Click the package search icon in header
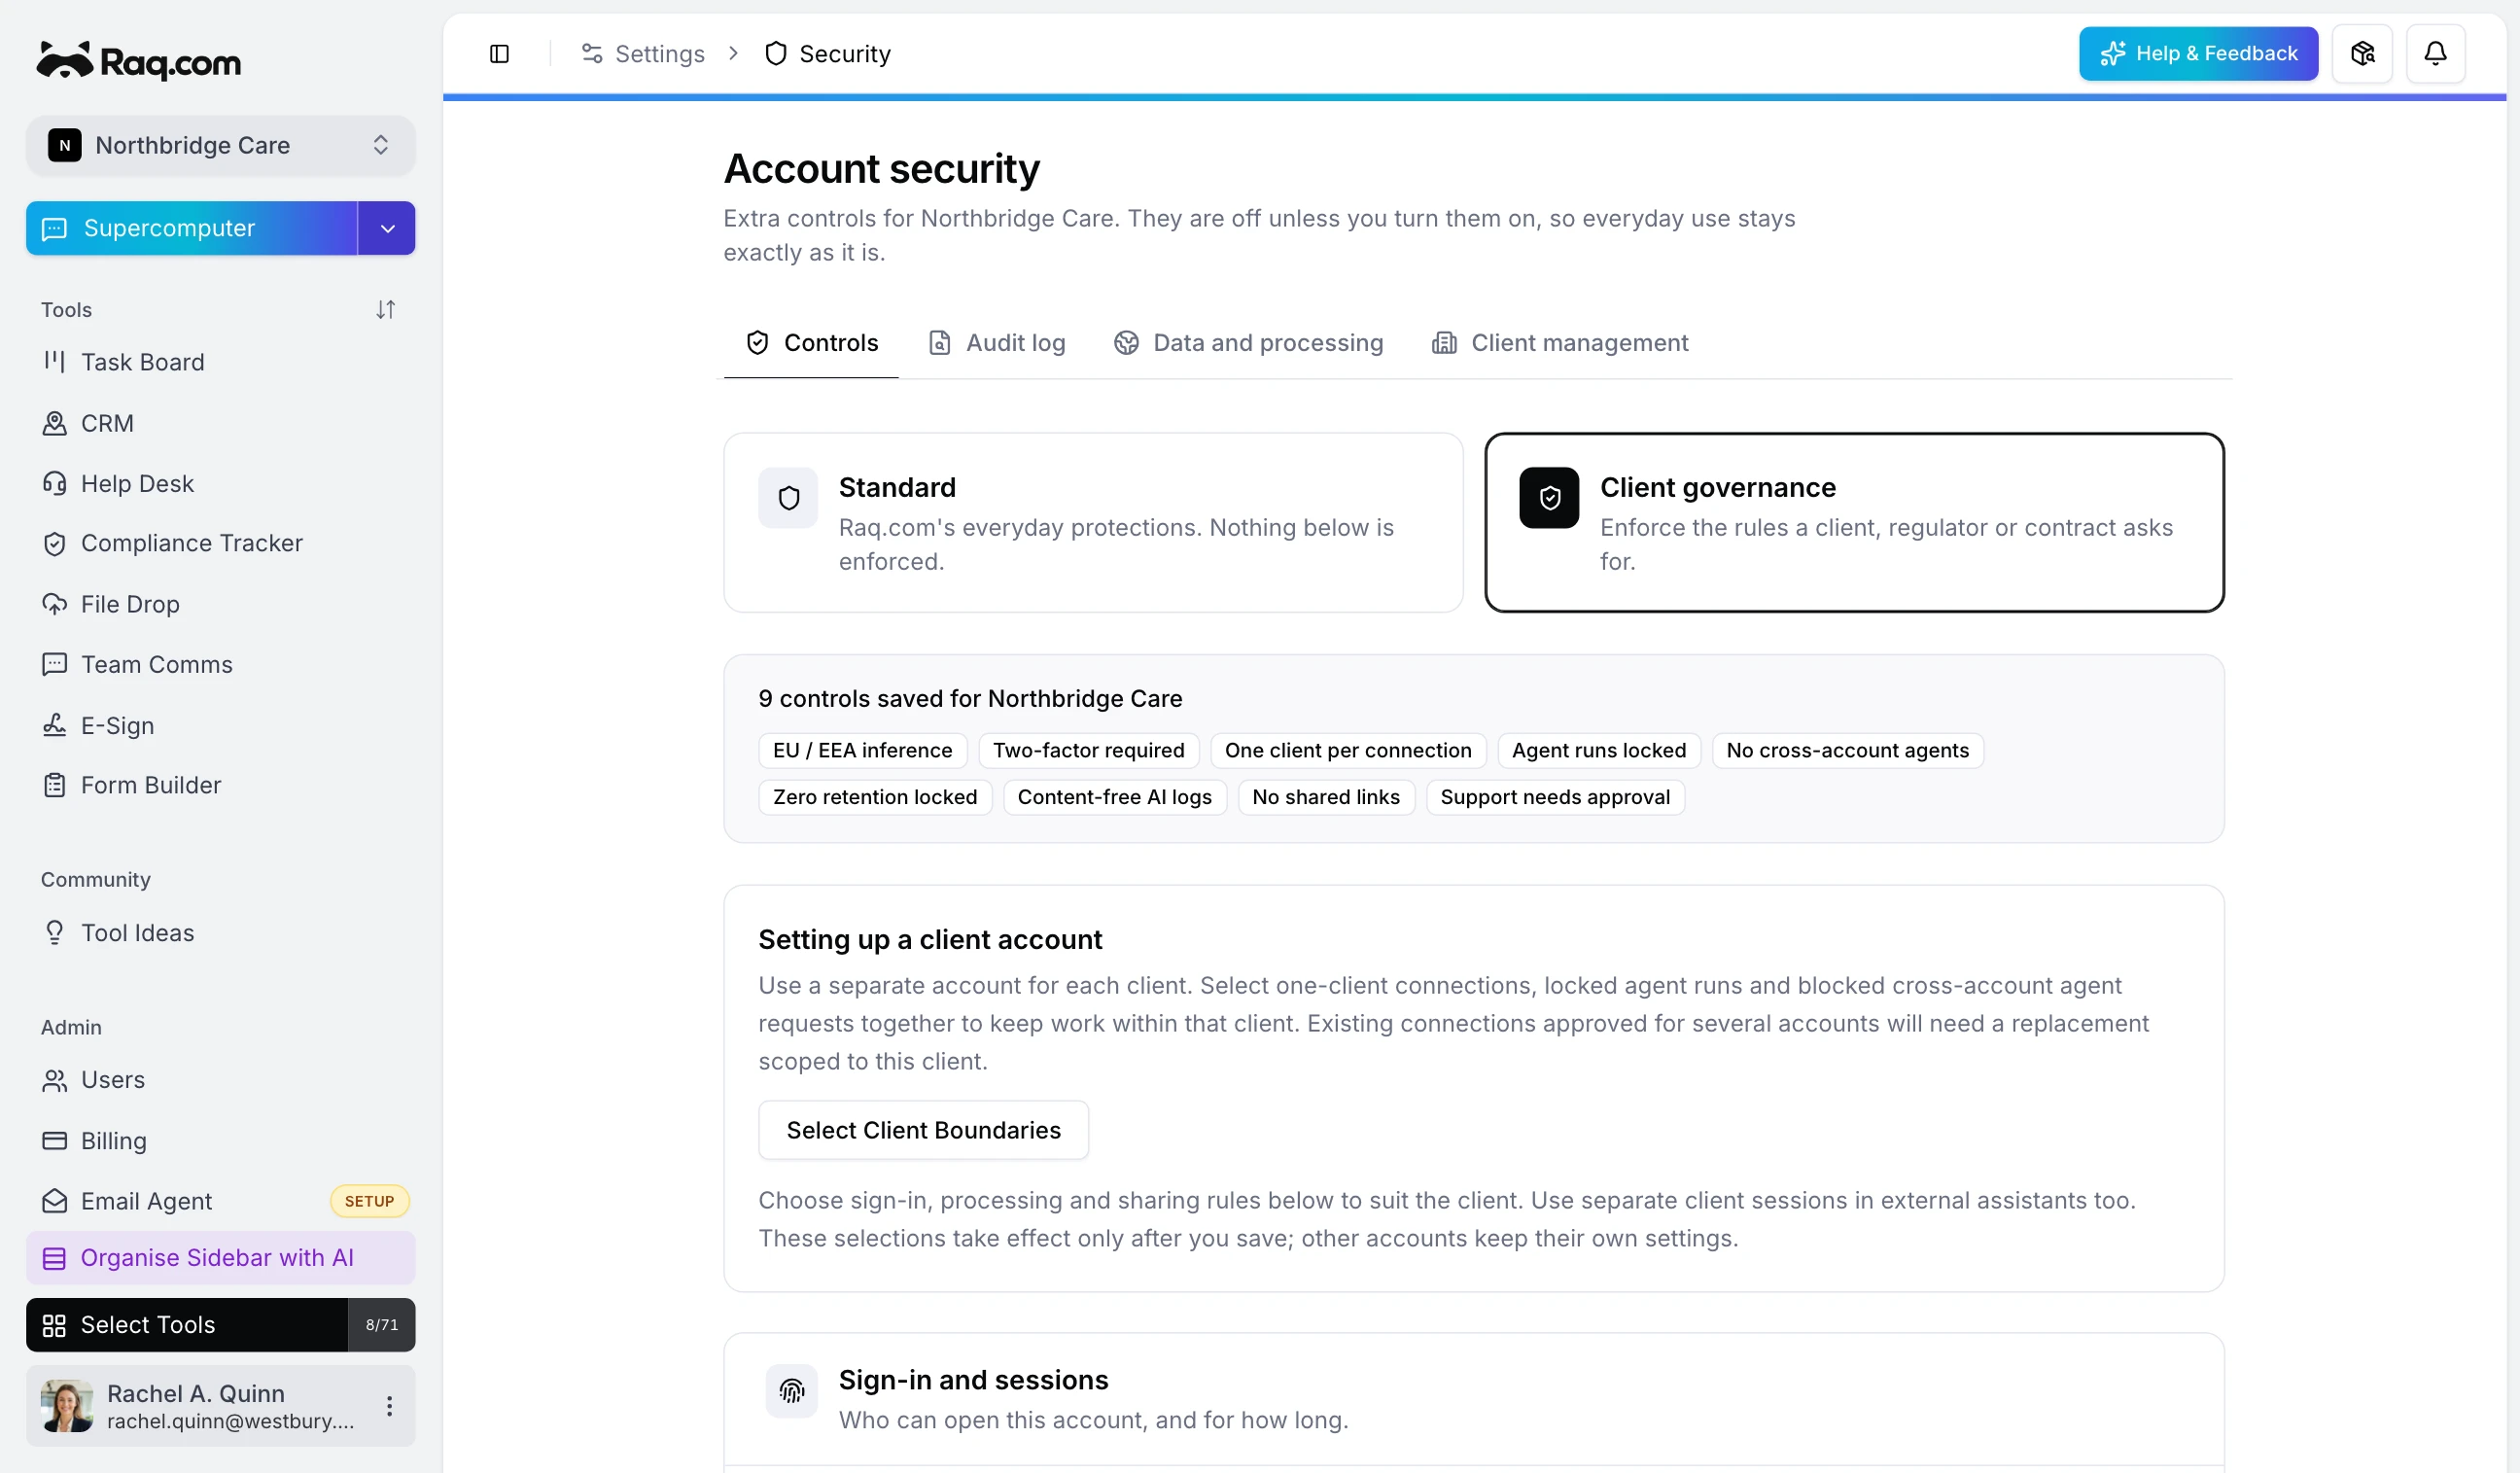This screenshot has height=1473, width=2520. point(2362,54)
